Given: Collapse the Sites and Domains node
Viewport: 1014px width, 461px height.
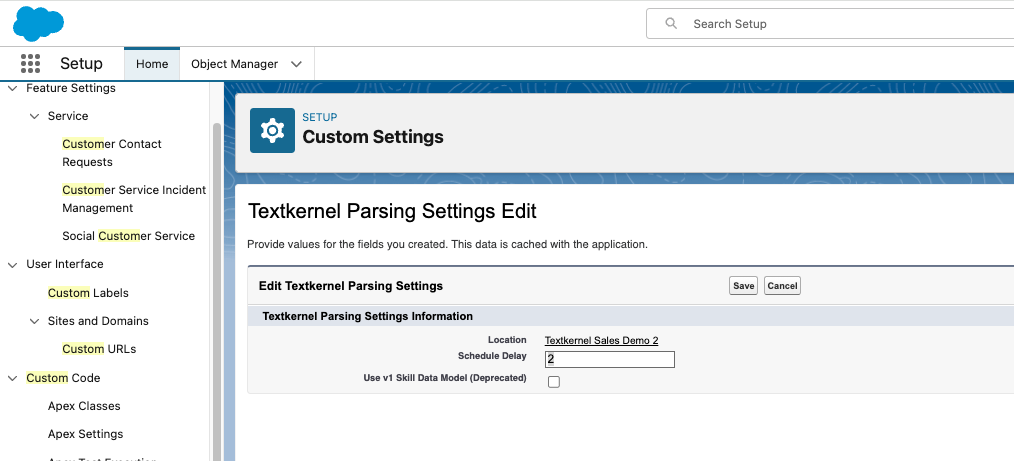Looking at the screenshot, I should (x=35, y=321).
